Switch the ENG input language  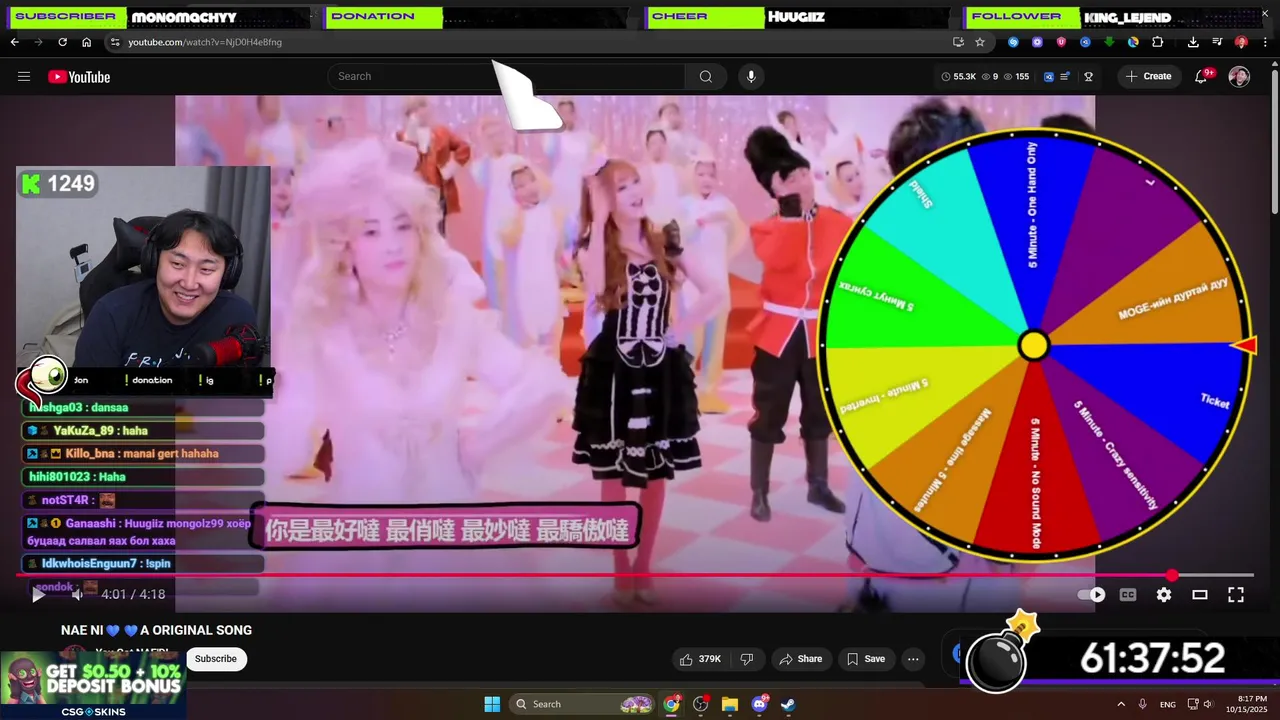click(1168, 705)
